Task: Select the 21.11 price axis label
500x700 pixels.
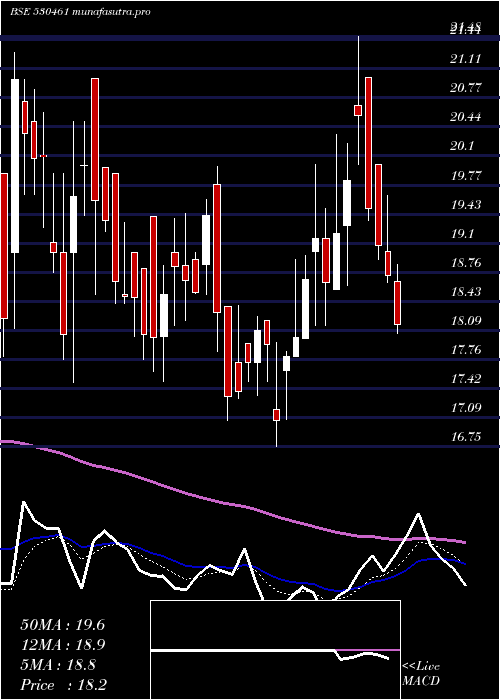Action: 466,59
